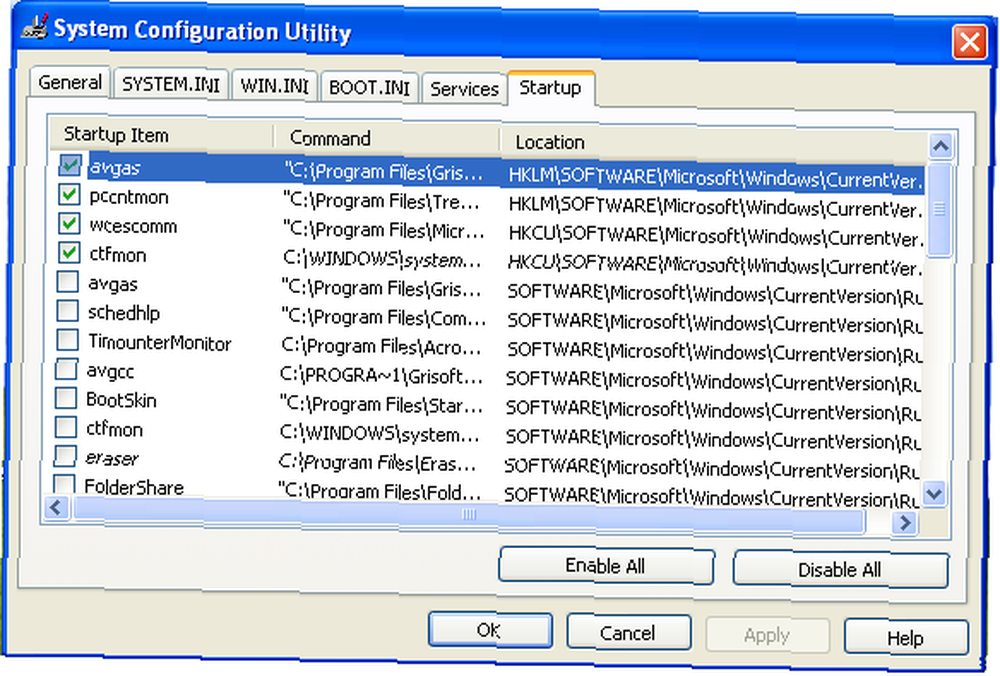Viewport: 1000px width, 676px height.
Task: Open the SYSTEM.INI tab
Action: [170, 84]
